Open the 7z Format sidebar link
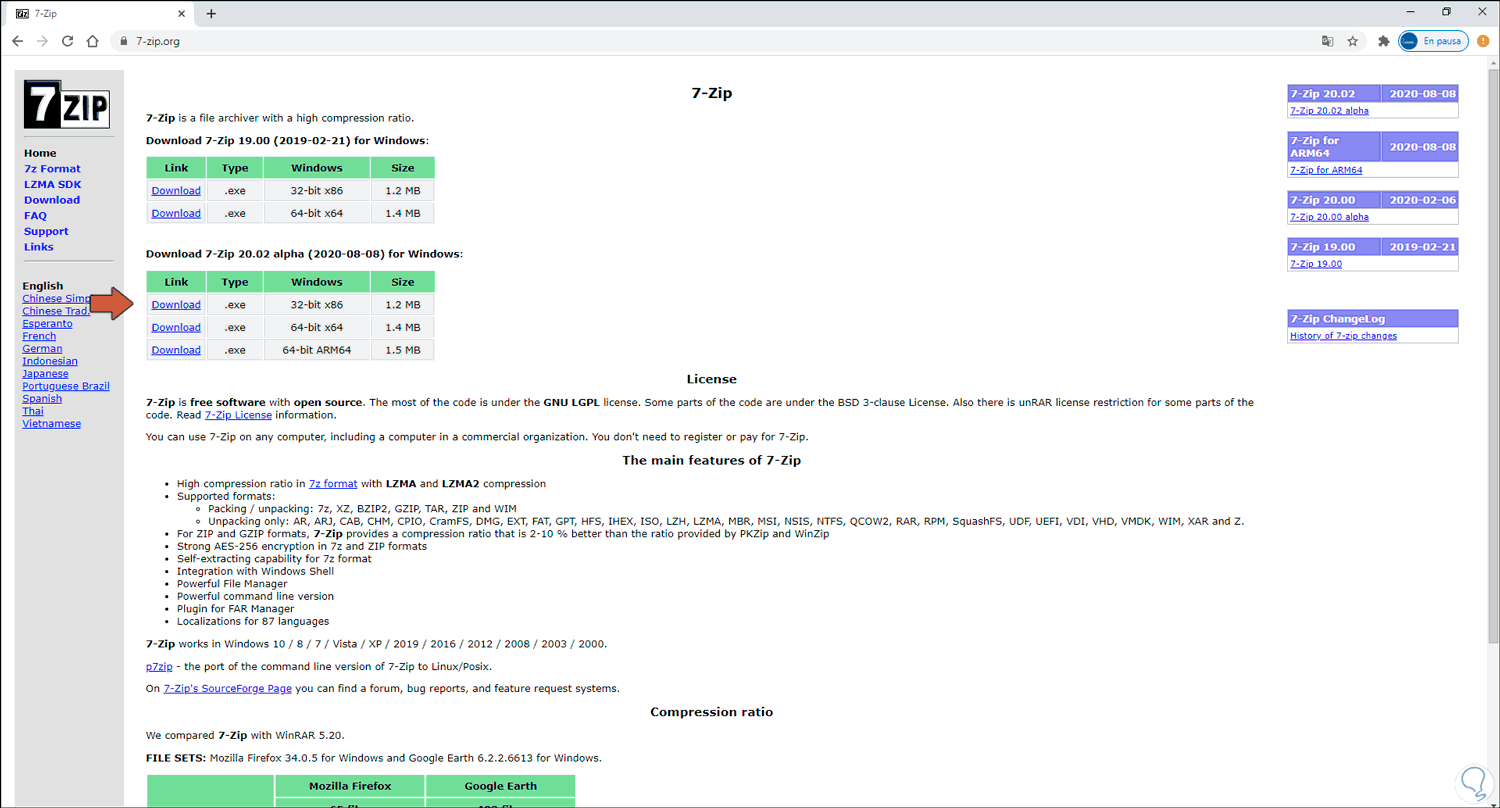This screenshot has width=1500, height=808. click(x=52, y=169)
